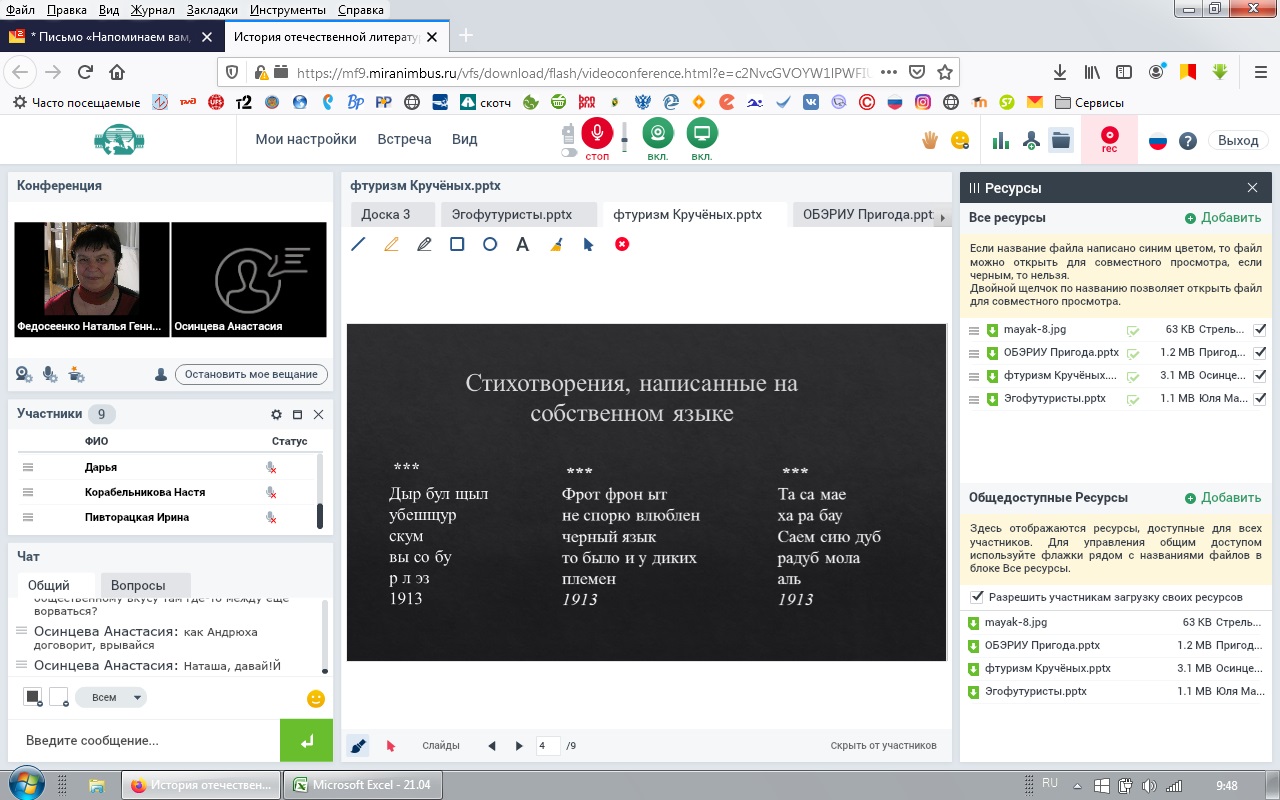This screenshot has width=1280, height=800.
Task: Toggle 'Разрешить участникам загрузку своих ресурсов' checkbox
Action: [x=977, y=597]
